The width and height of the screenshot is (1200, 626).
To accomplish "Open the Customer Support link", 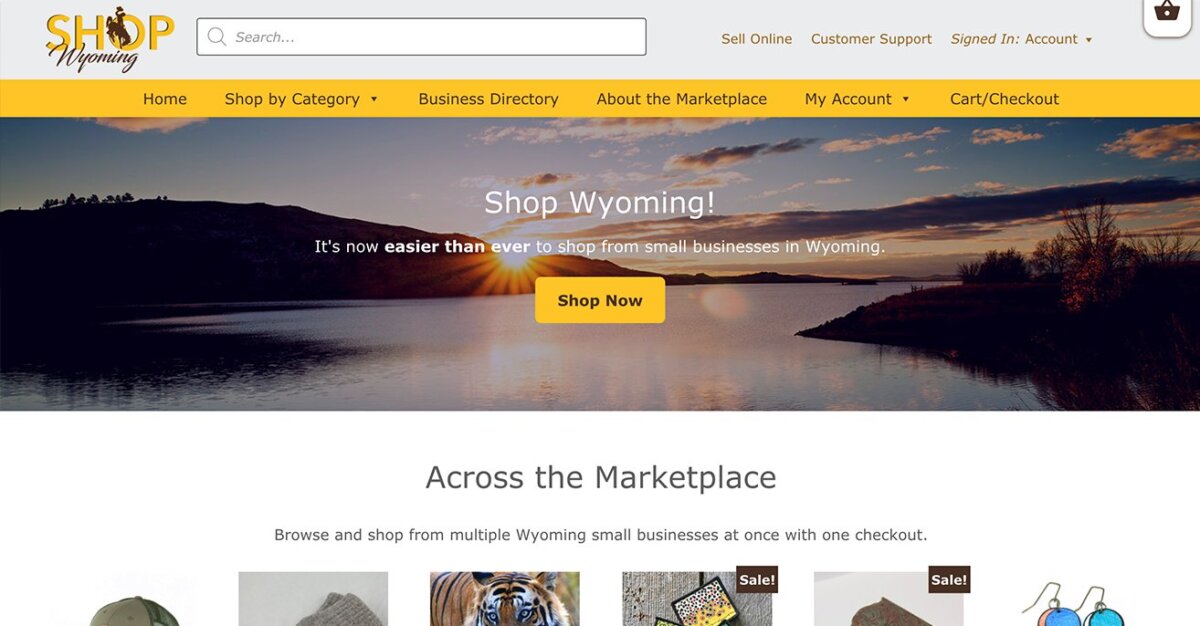I will (x=871, y=39).
